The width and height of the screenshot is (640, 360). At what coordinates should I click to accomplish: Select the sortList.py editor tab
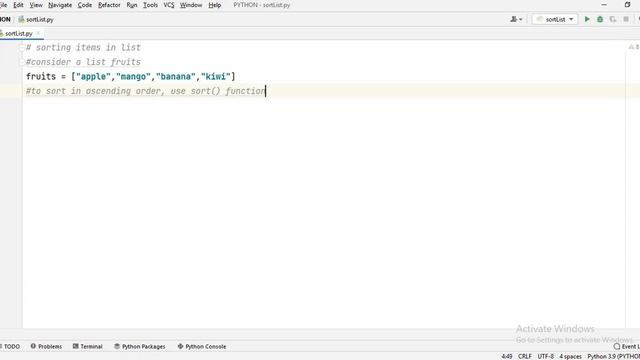click(x=18, y=33)
